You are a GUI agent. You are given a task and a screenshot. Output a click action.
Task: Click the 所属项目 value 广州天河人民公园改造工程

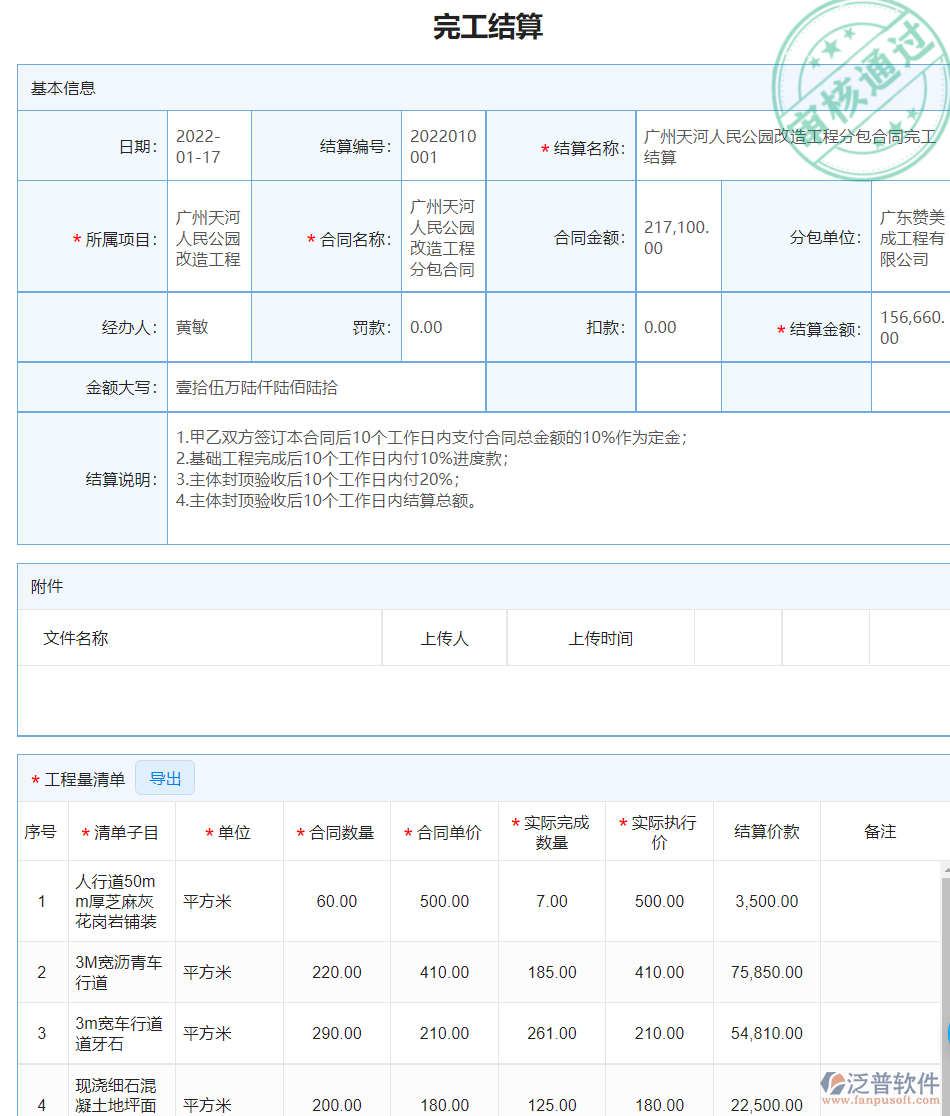coord(208,236)
